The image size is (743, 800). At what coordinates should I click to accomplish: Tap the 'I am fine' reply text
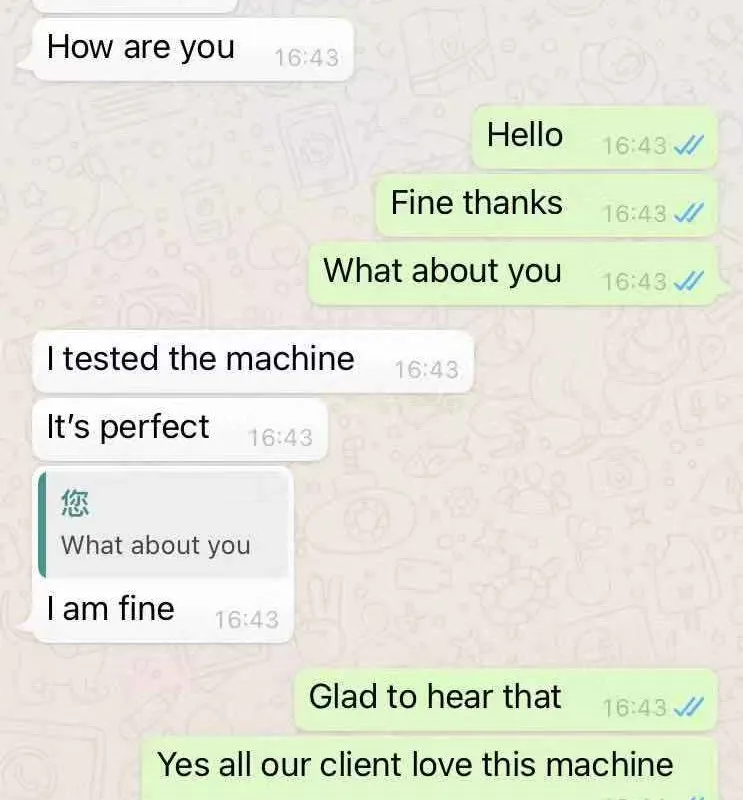coord(111,609)
